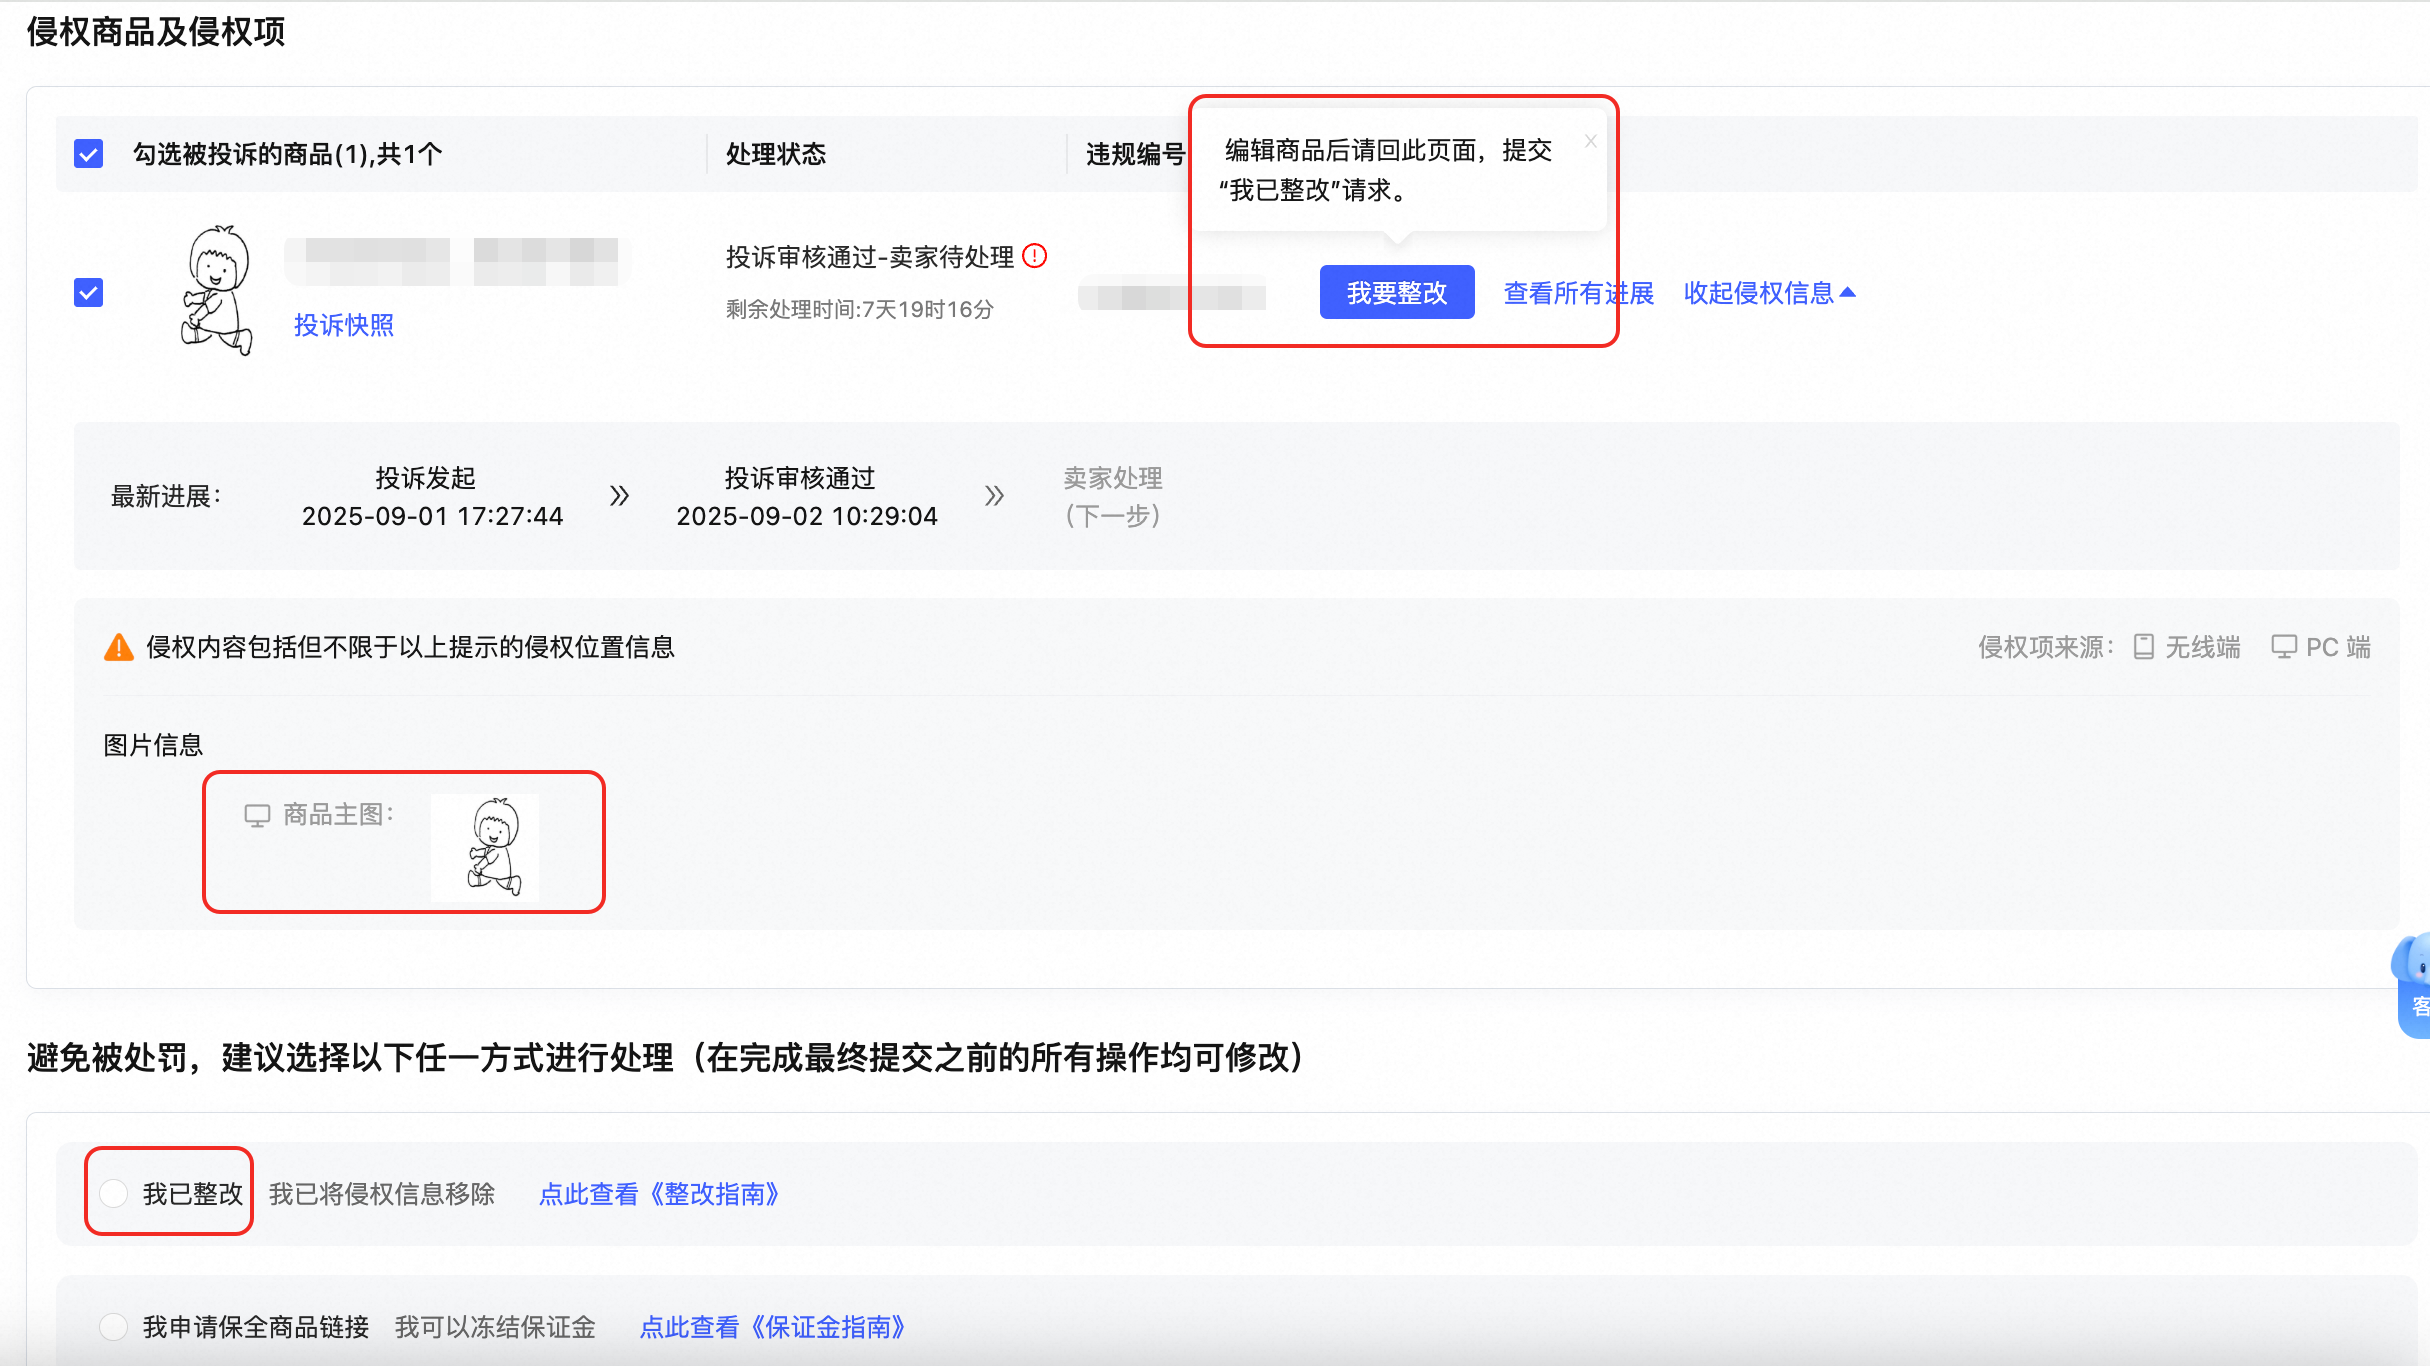Viewport: 2430px width, 1366px height.
Task: Click the 处理状态 column header
Action: [x=776, y=154]
